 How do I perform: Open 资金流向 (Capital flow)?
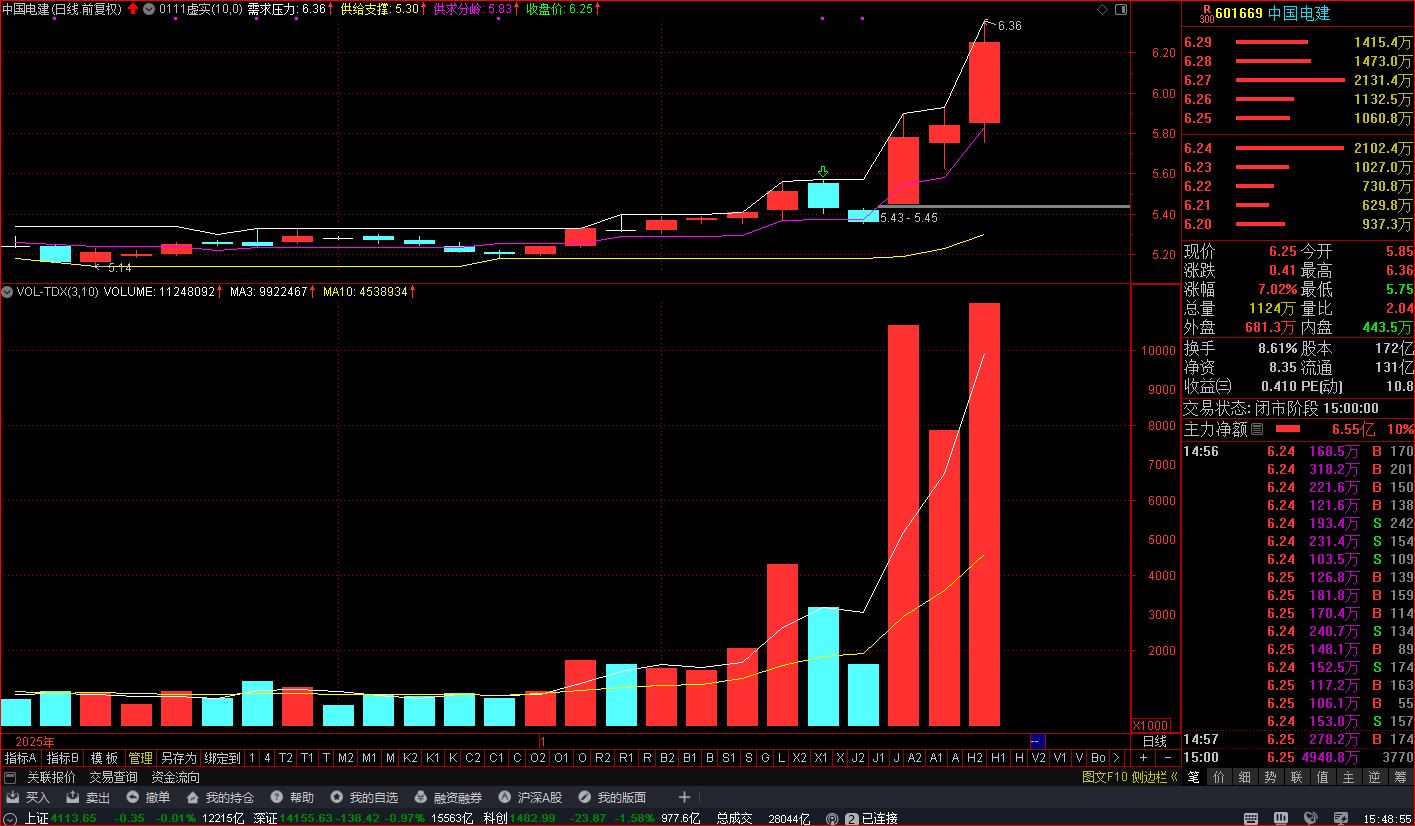(x=176, y=777)
